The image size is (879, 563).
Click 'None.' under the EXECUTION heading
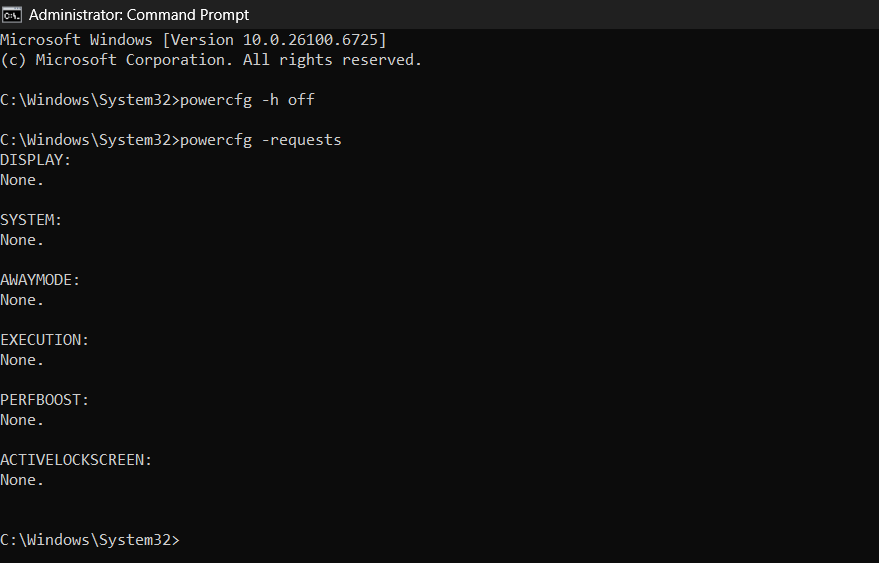pos(22,360)
